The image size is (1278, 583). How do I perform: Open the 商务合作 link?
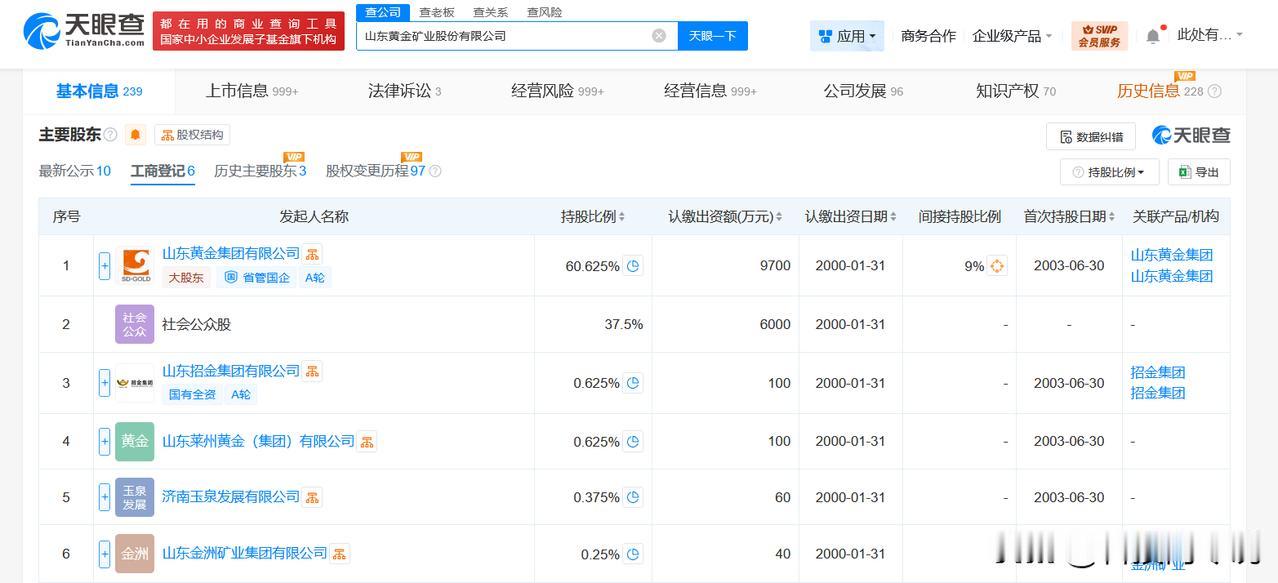(928, 36)
